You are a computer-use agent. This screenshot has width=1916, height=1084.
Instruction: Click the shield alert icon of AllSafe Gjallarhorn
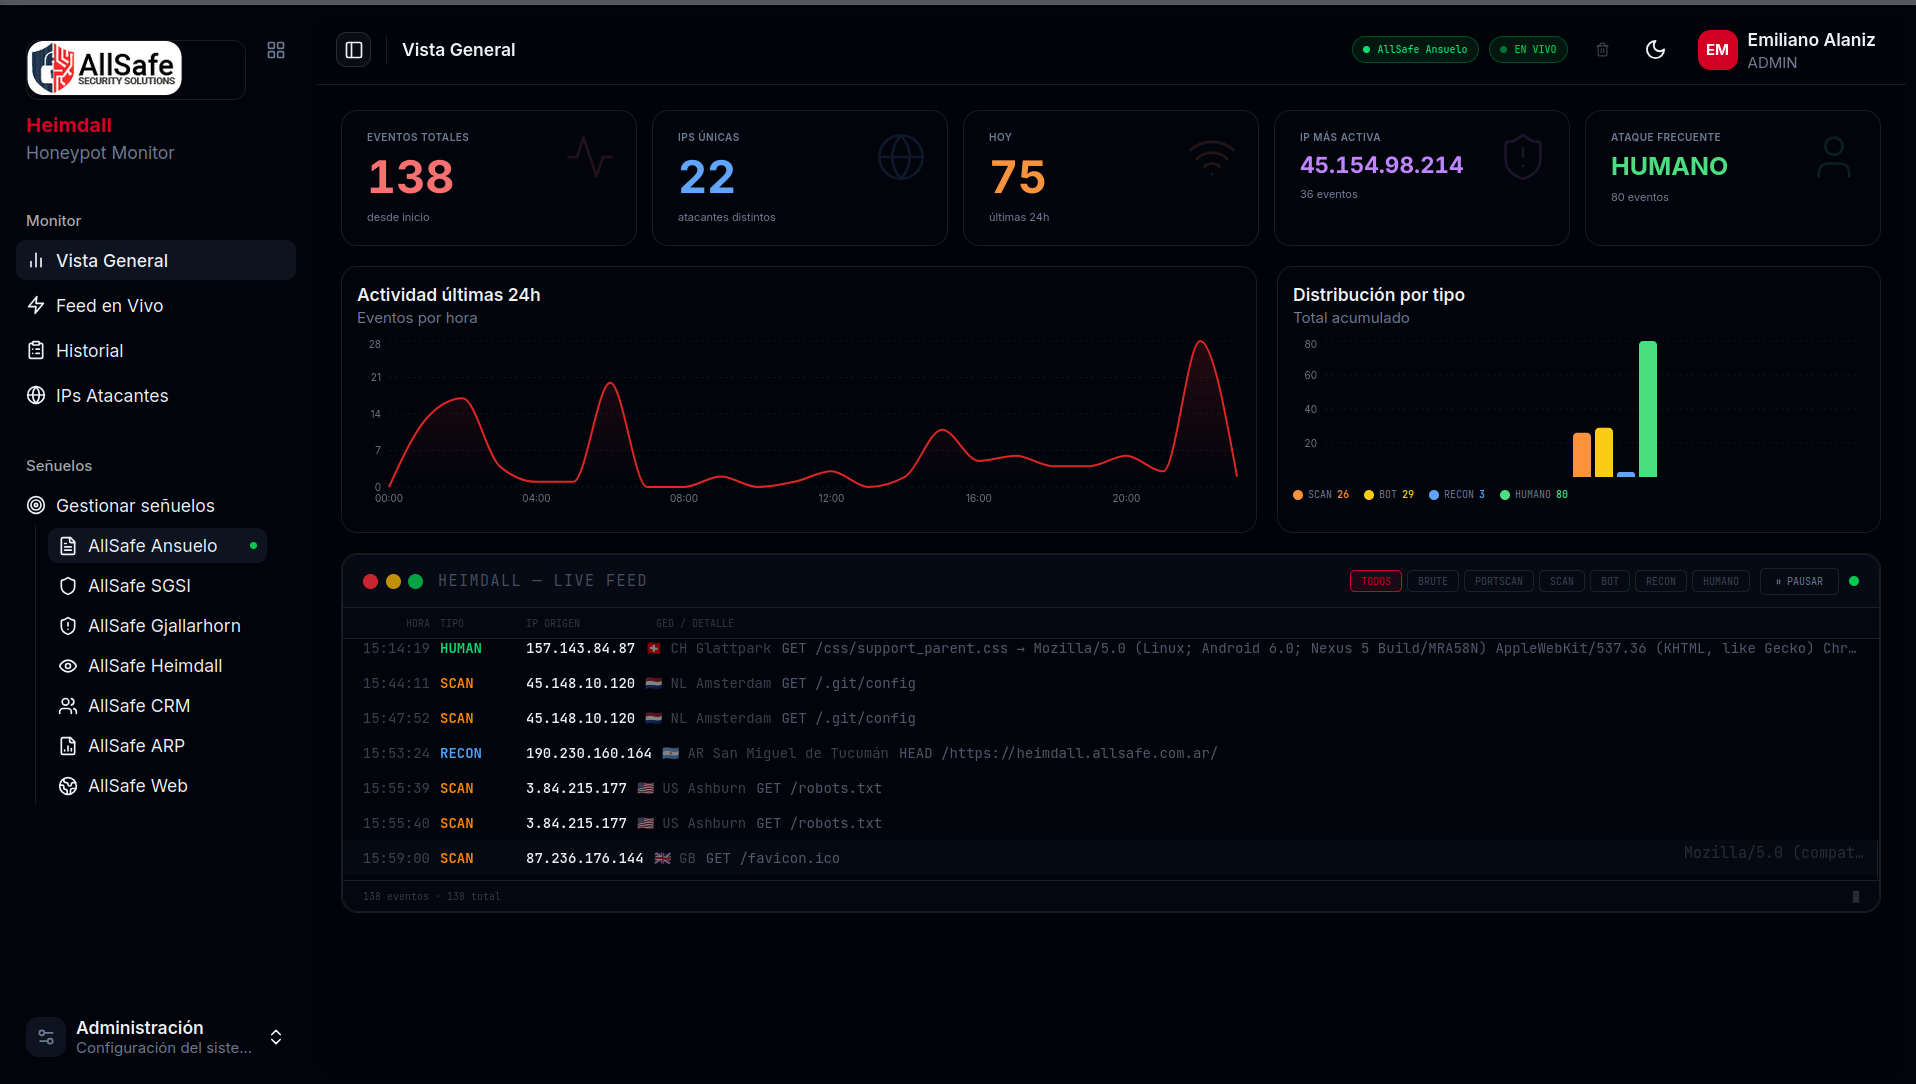click(x=68, y=625)
